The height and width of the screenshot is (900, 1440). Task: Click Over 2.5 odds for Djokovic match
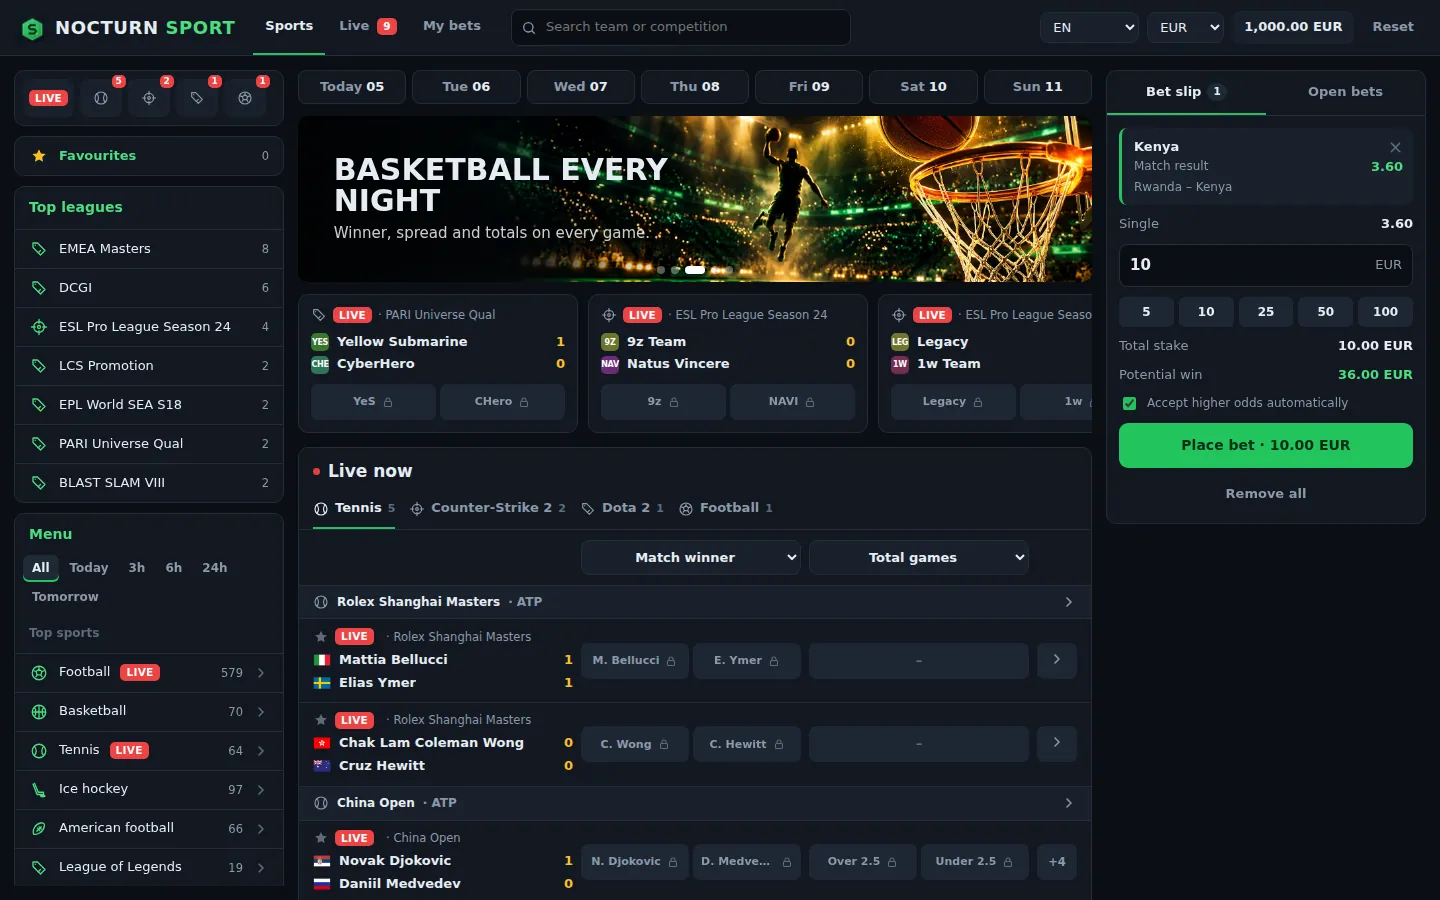coord(862,862)
